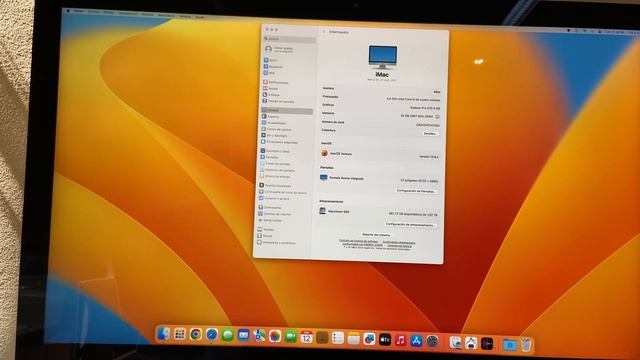The width and height of the screenshot is (640, 360).
Task: Open Launchpad from the Dock
Action: pos(180,334)
